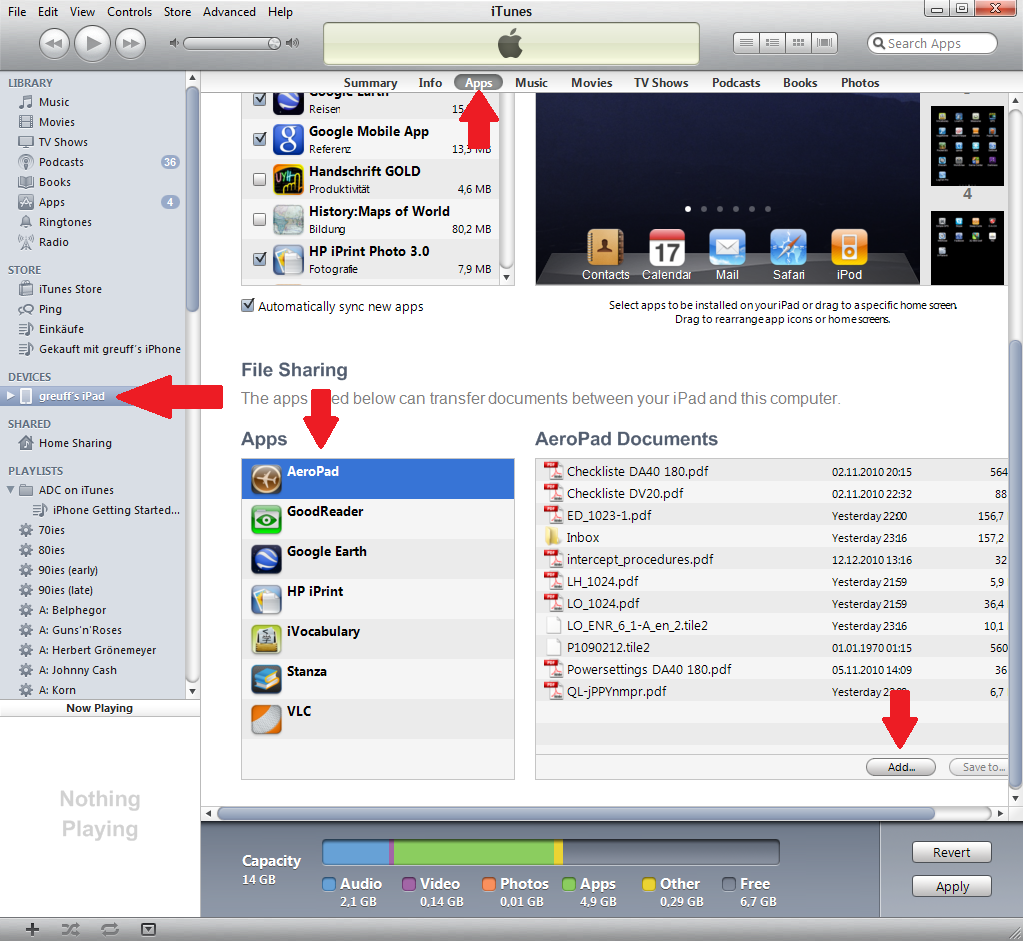1023x941 pixels.
Task: Toggle shuffle at the bottom bar
Action: point(70,929)
